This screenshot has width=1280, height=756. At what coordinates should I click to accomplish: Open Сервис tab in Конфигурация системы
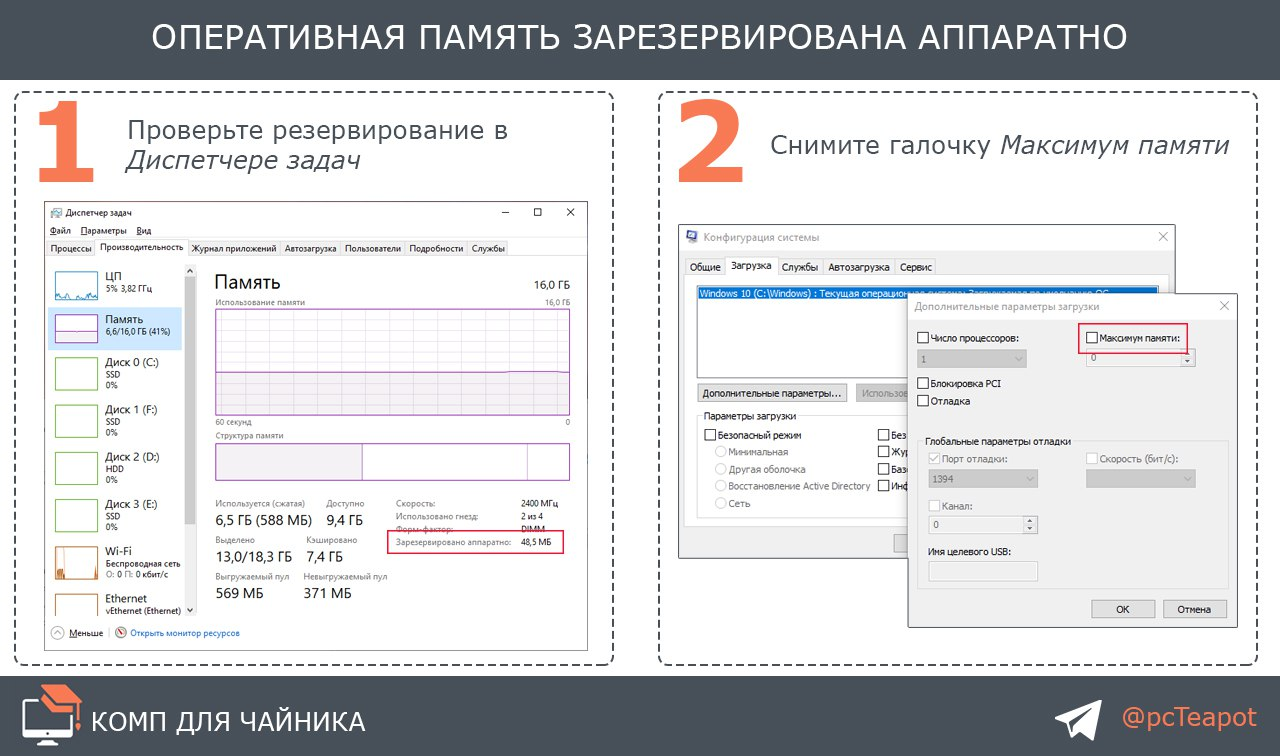coord(916,267)
